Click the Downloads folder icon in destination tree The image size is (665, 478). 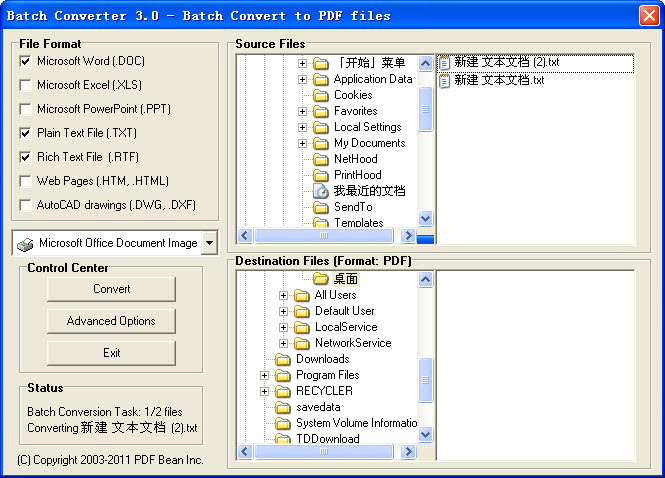(283, 359)
